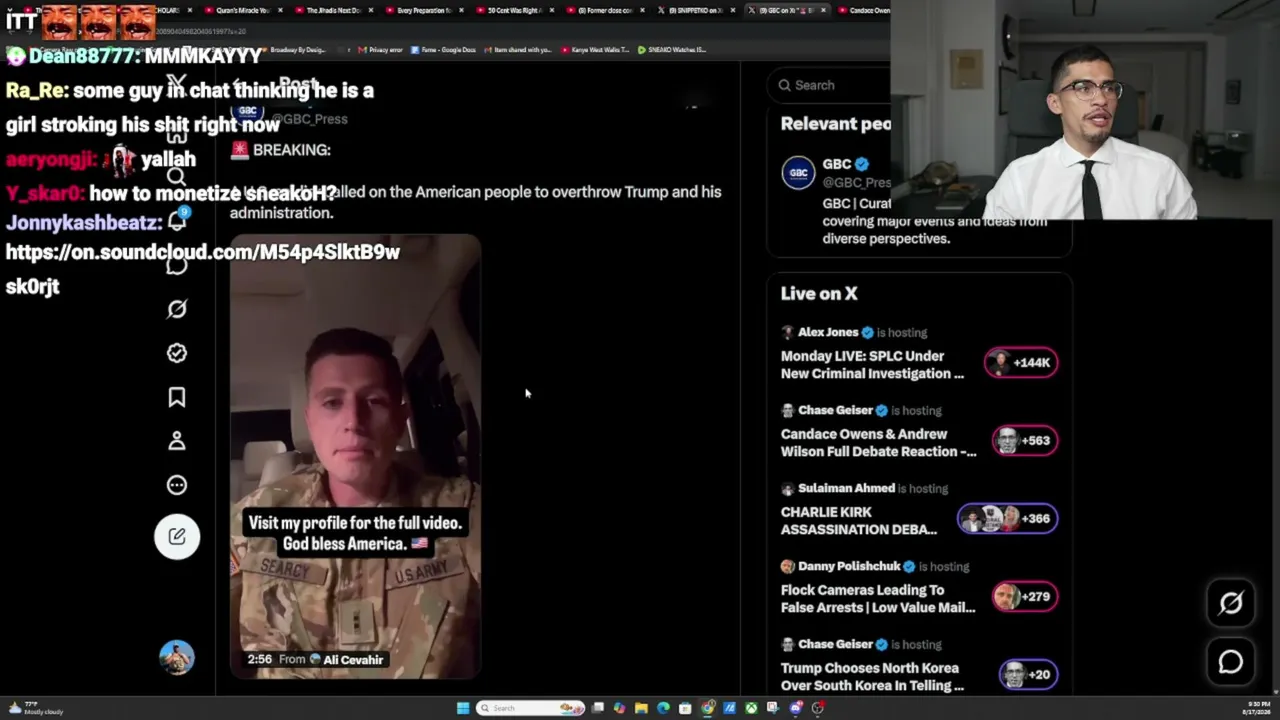Open the Privacy error bookmark

(x=380, y=49)
